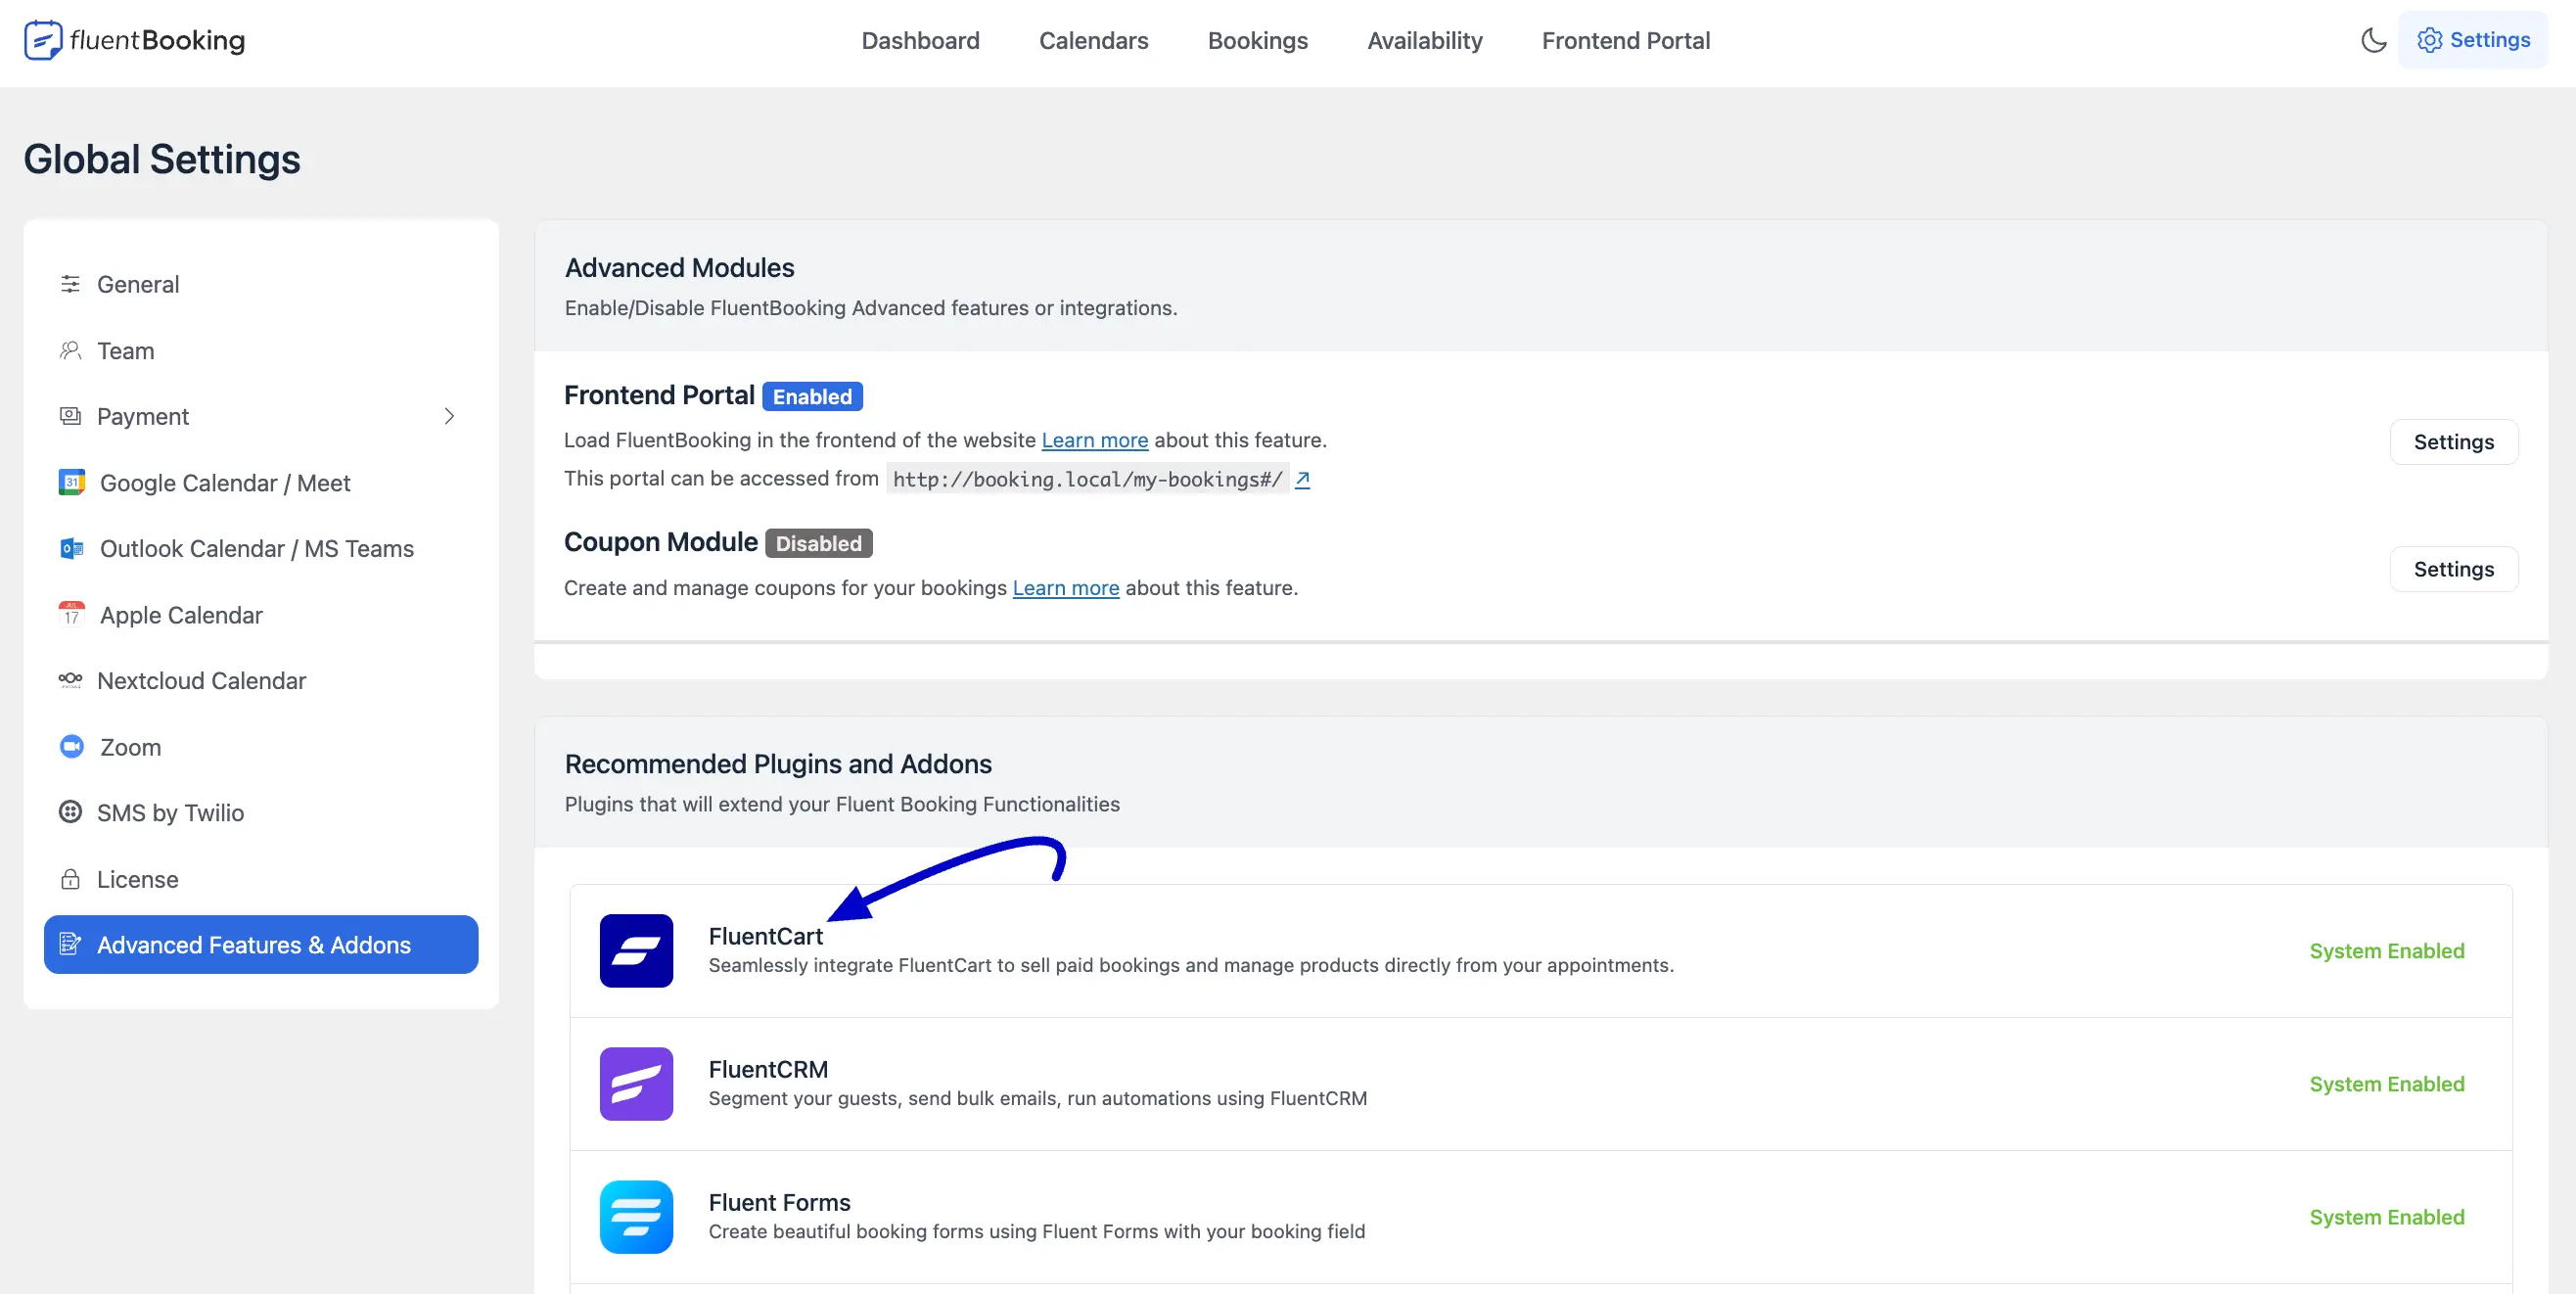The height and width of the screenshot is (1294, 2576).
Task: Open SMS by Twilio settings
Action: (x=261, y=812)
